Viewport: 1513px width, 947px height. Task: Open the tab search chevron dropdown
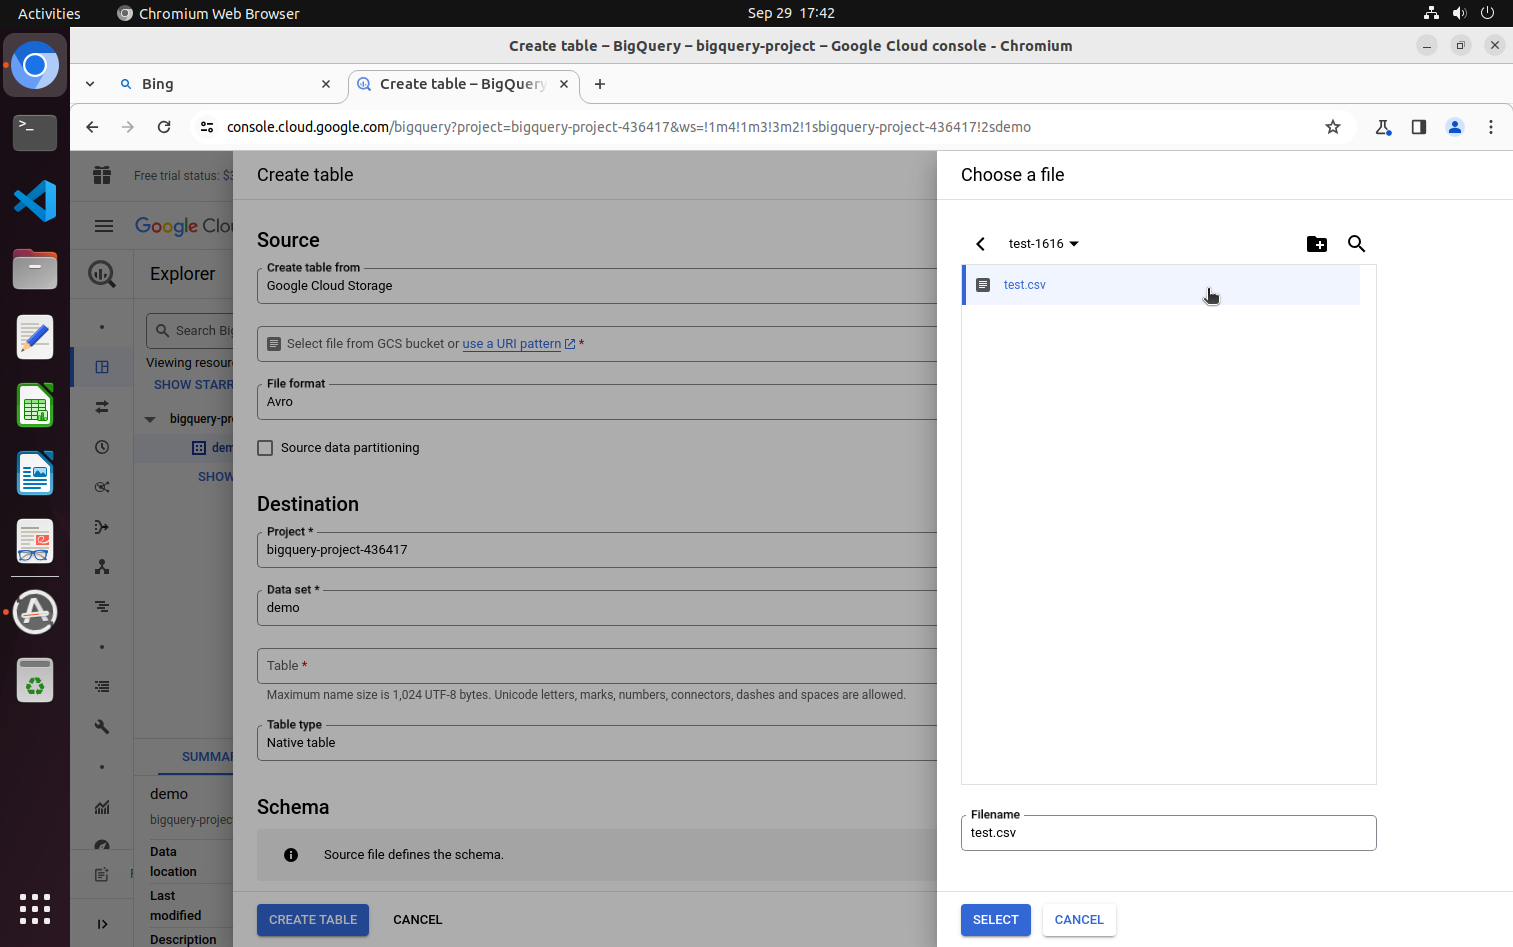[90, 84]
